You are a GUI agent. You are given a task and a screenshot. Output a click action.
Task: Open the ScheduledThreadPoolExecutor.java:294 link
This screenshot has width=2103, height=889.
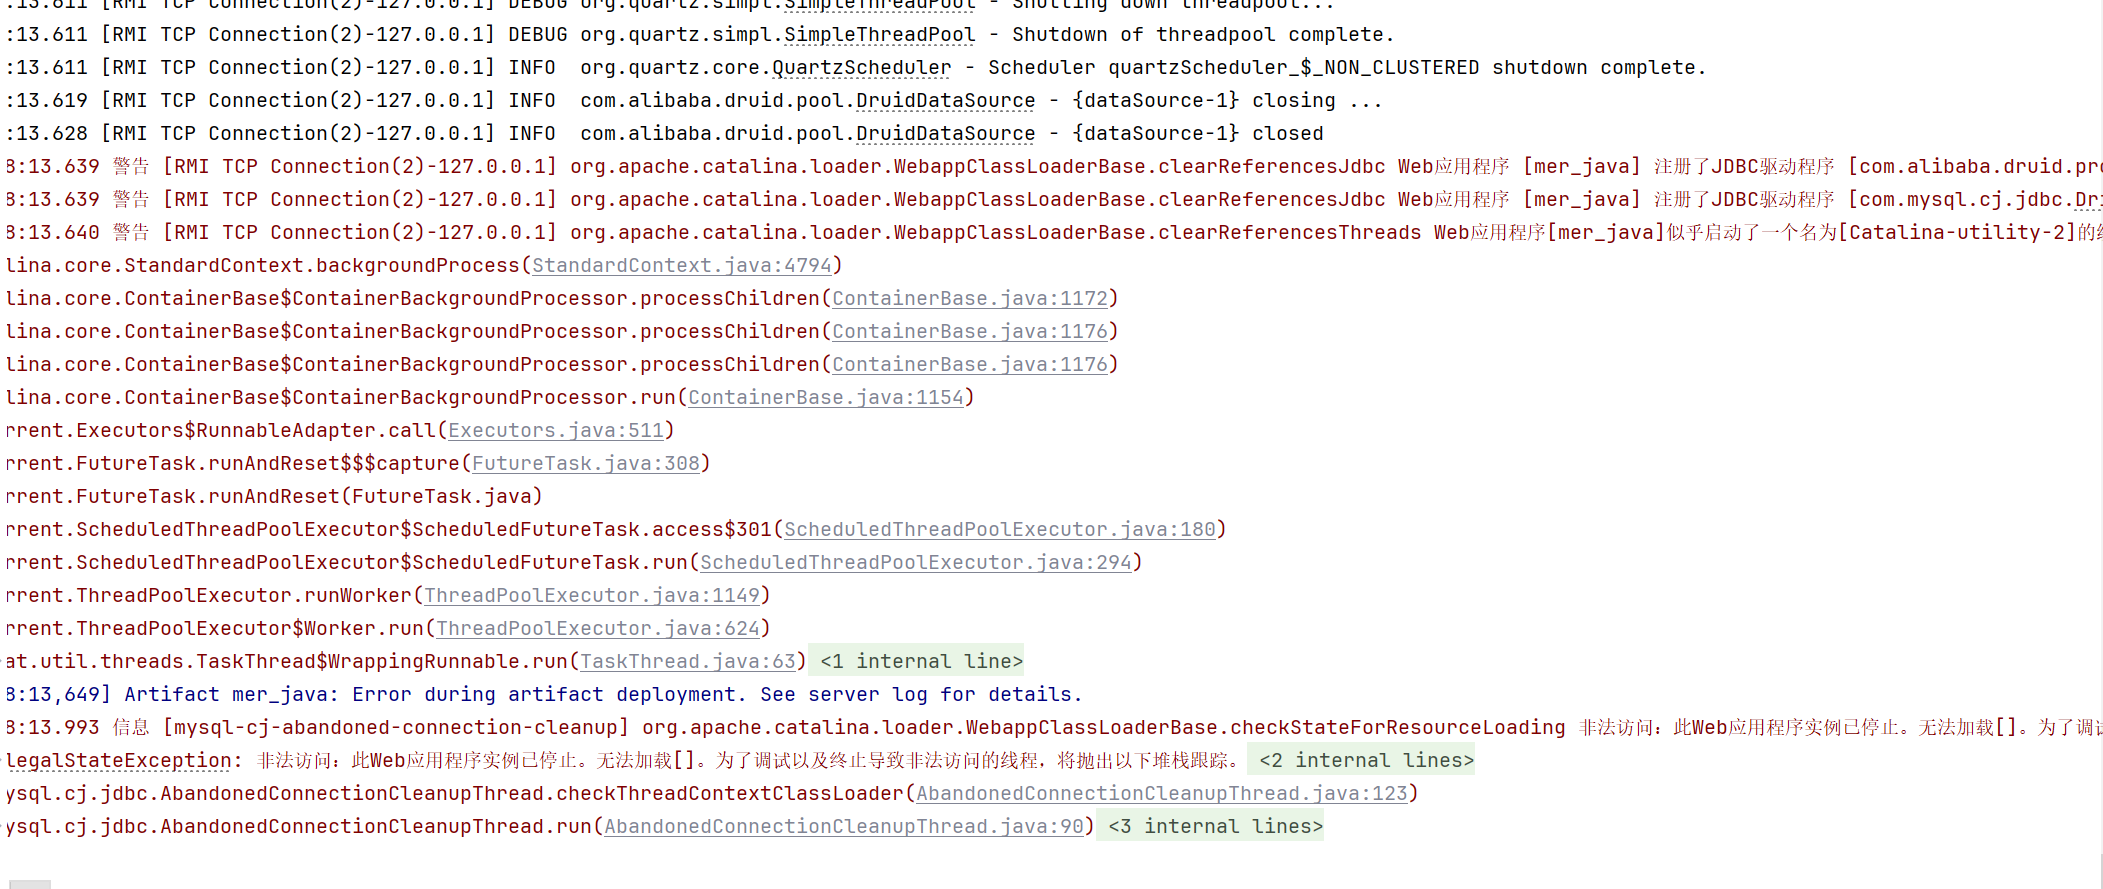[x=916, y=563]
